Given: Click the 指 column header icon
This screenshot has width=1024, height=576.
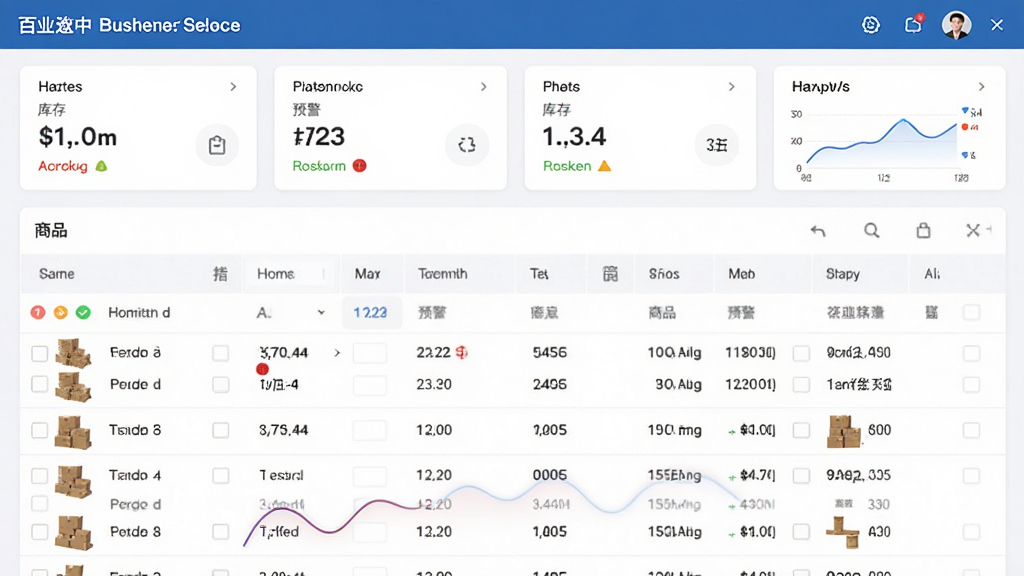Looking at the screenshot, I should click(221, 274).
